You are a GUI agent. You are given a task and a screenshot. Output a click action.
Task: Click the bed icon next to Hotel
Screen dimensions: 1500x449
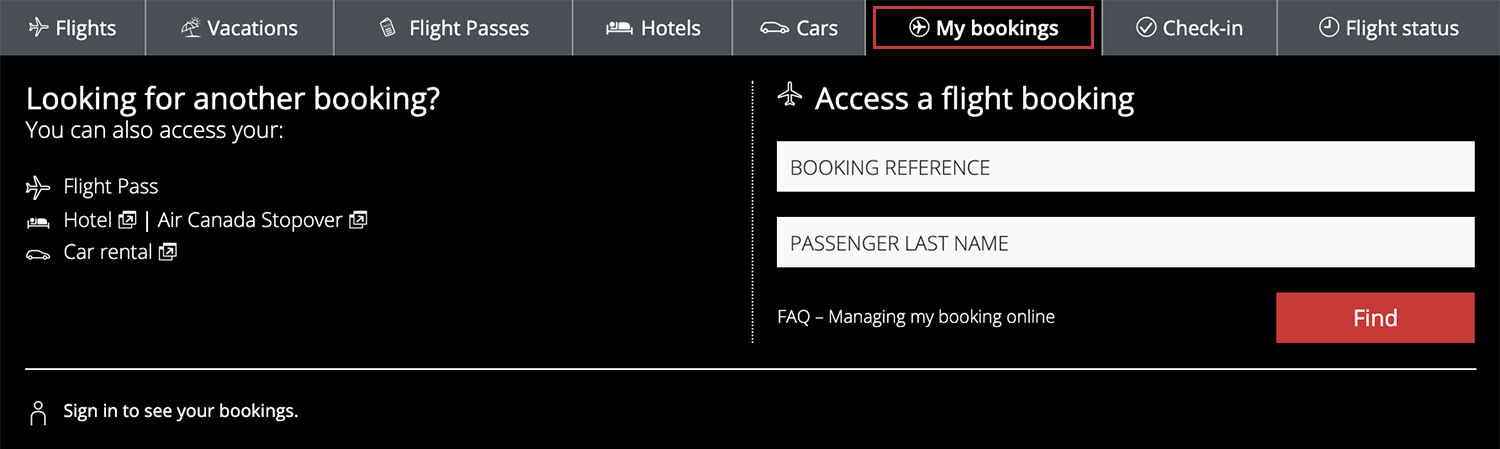(x=37, y=221)
